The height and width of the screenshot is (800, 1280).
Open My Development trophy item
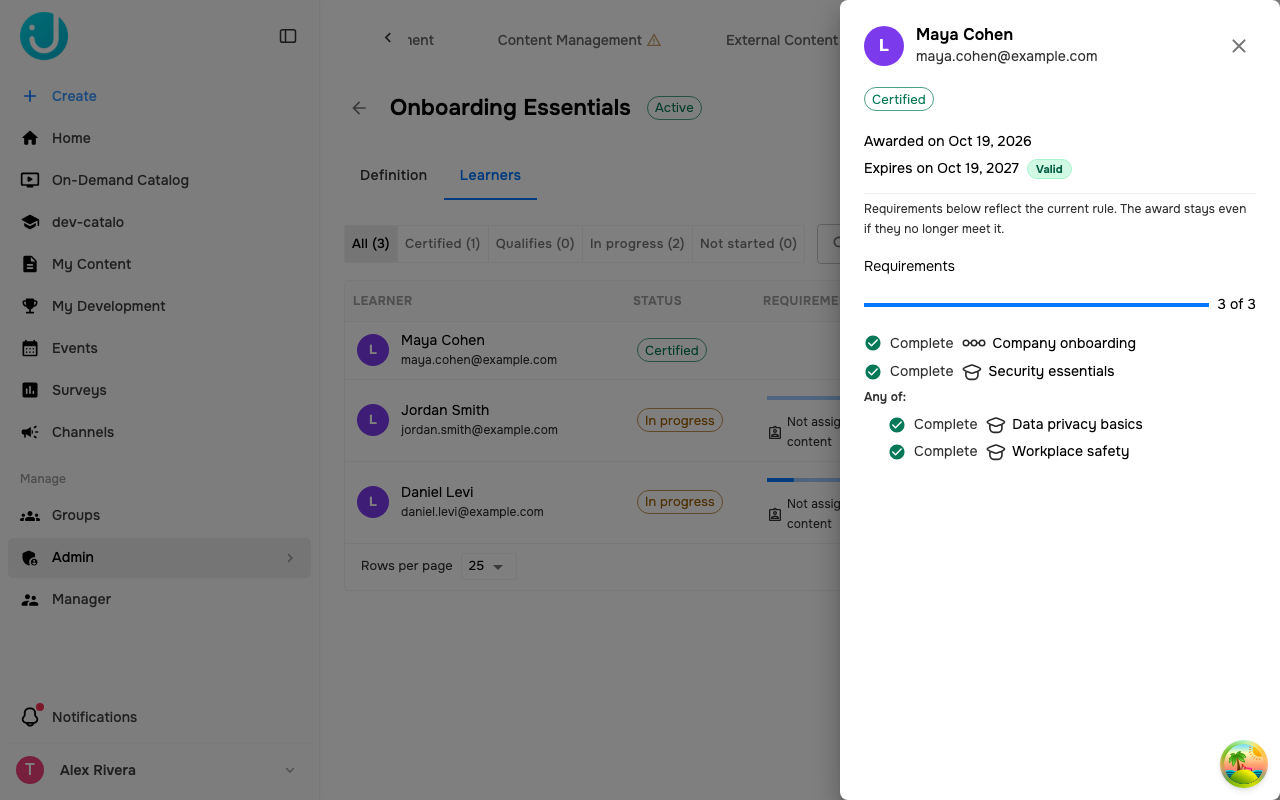click(x=159, y=306)
